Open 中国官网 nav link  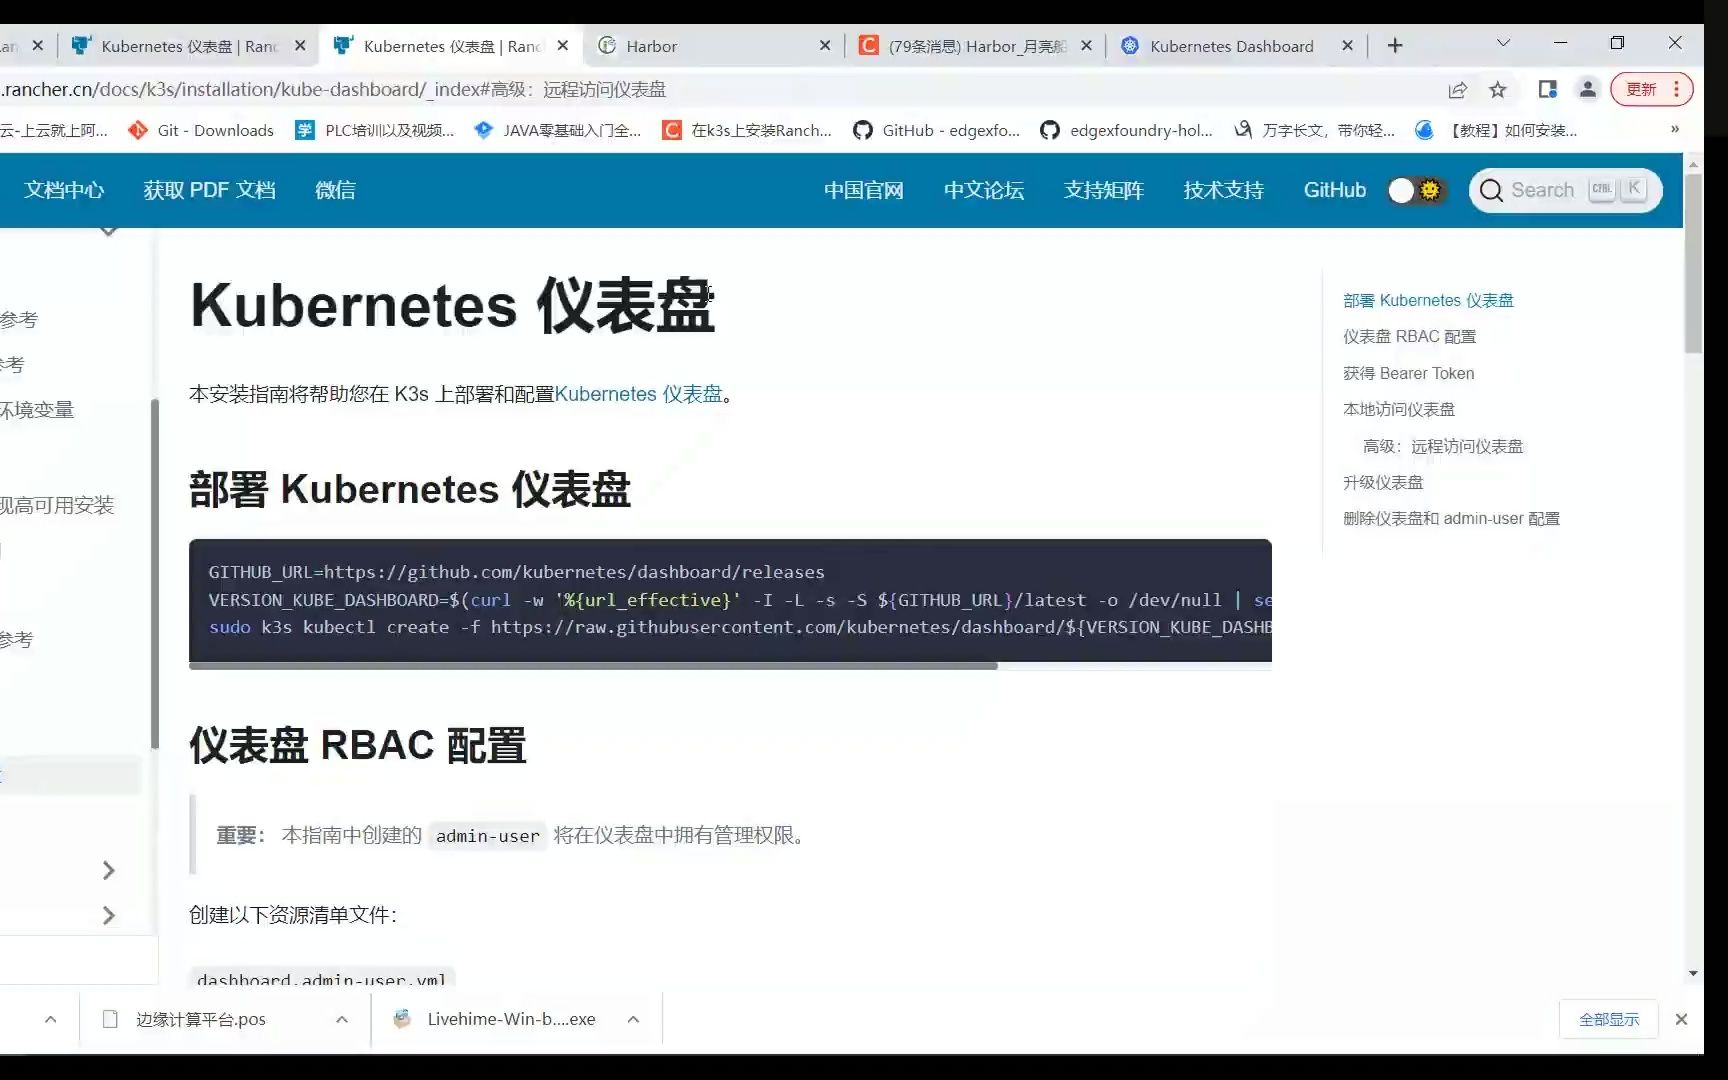pos(864,190)
